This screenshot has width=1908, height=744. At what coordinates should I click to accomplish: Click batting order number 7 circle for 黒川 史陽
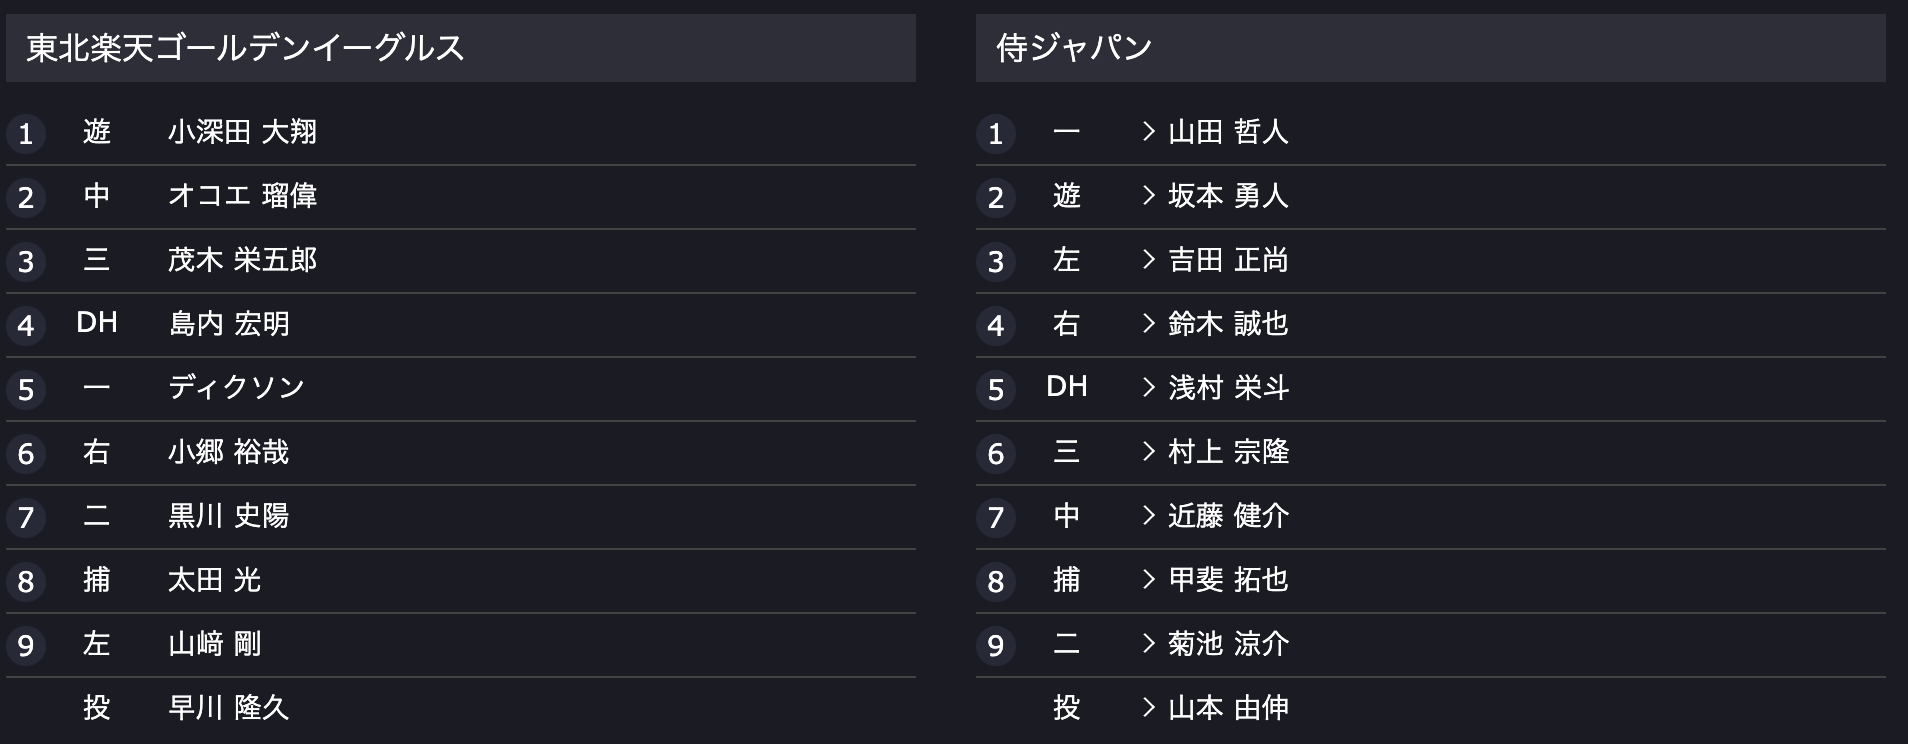tap(26, 518)
